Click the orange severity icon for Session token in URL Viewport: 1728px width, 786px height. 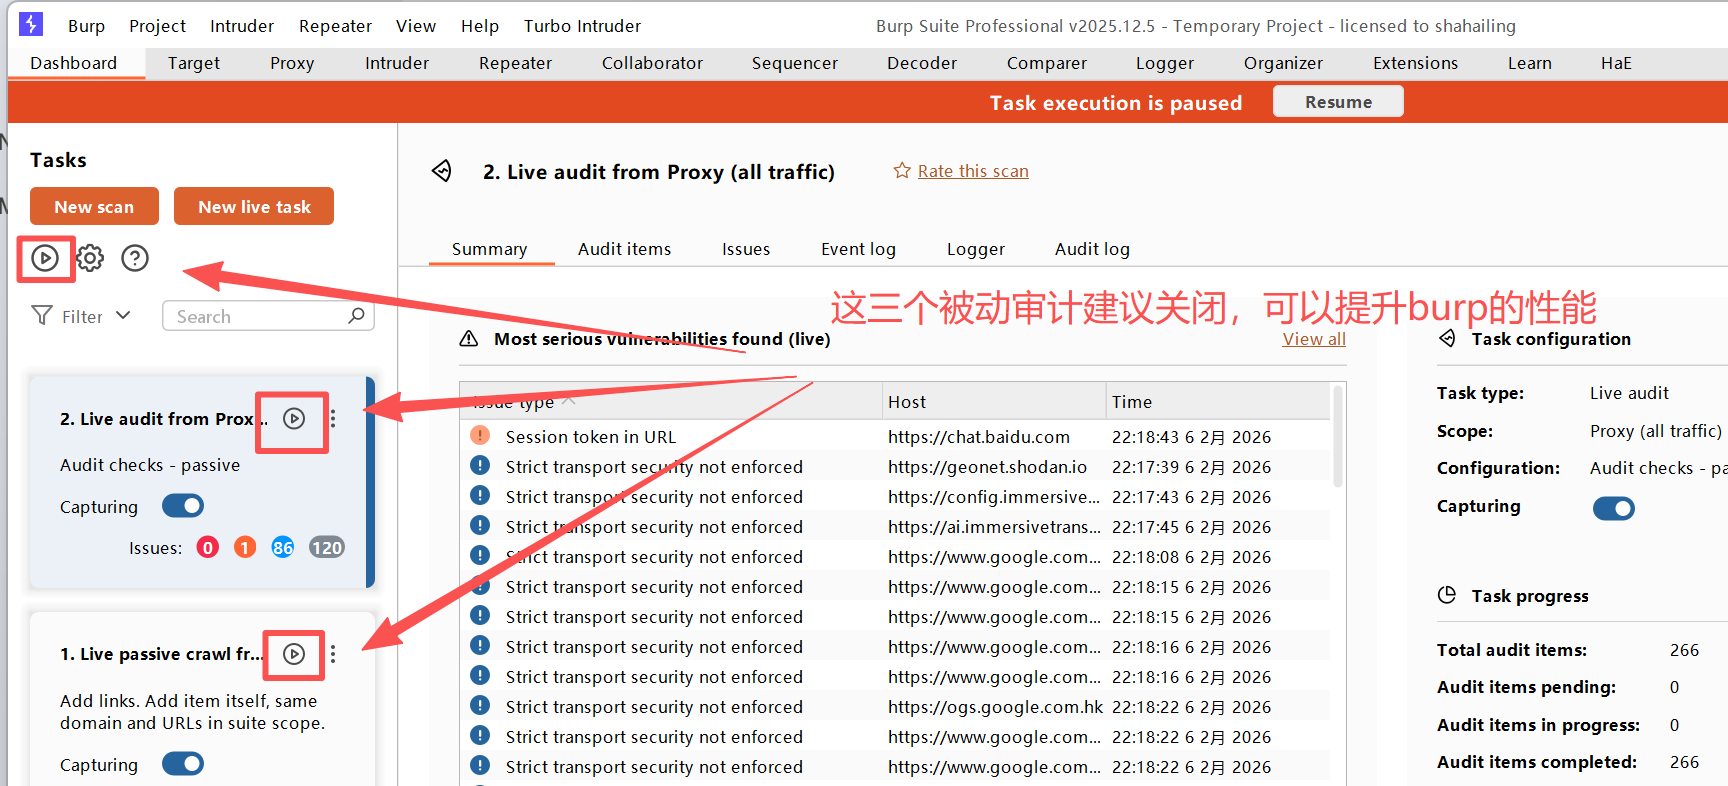[x=480, y=435]
